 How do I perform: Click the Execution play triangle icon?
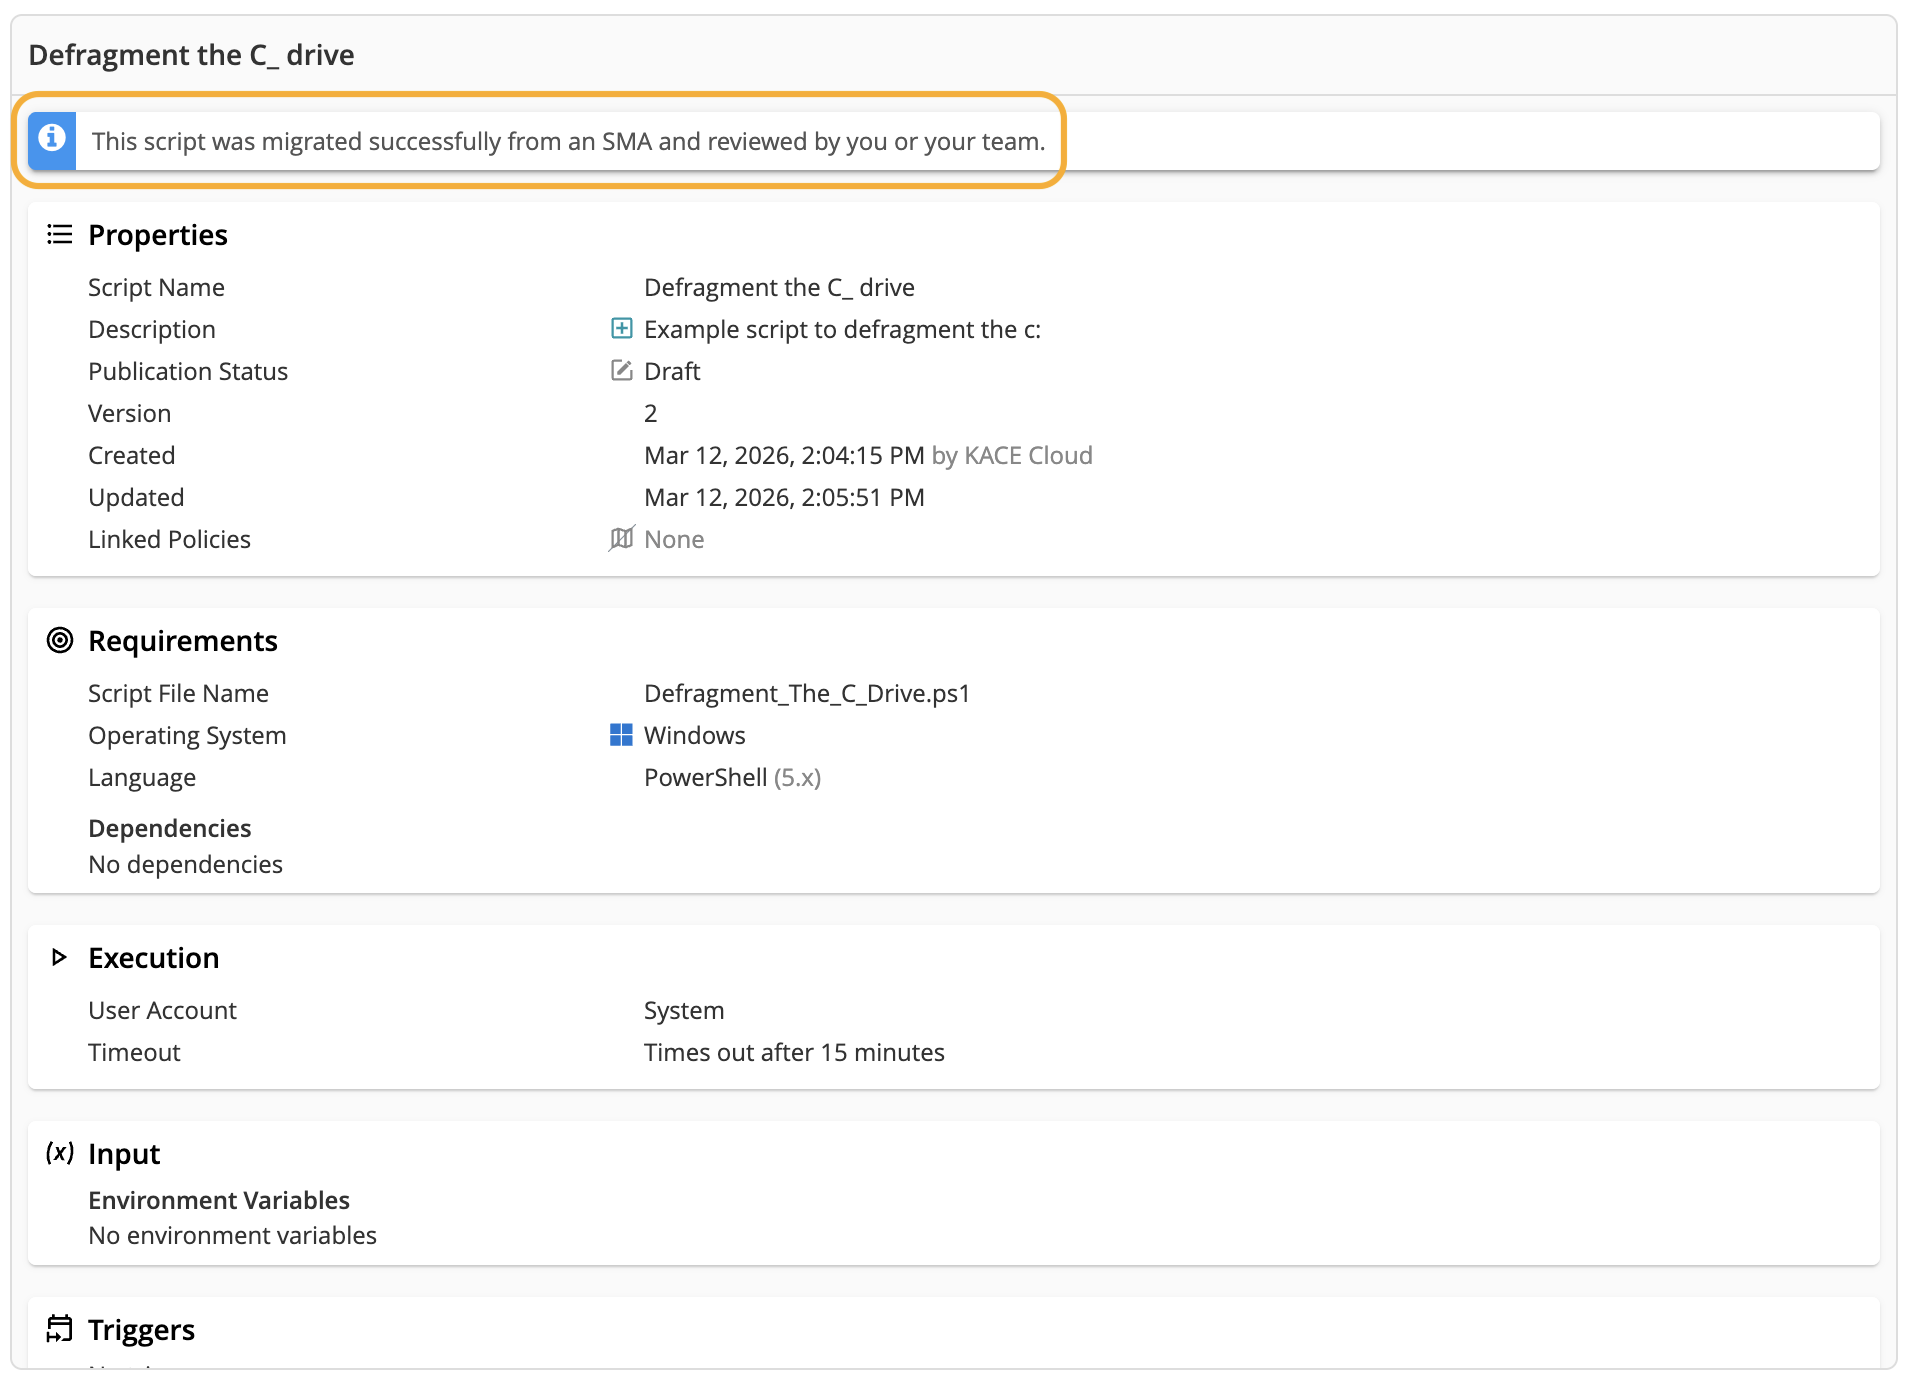[59, 958]
